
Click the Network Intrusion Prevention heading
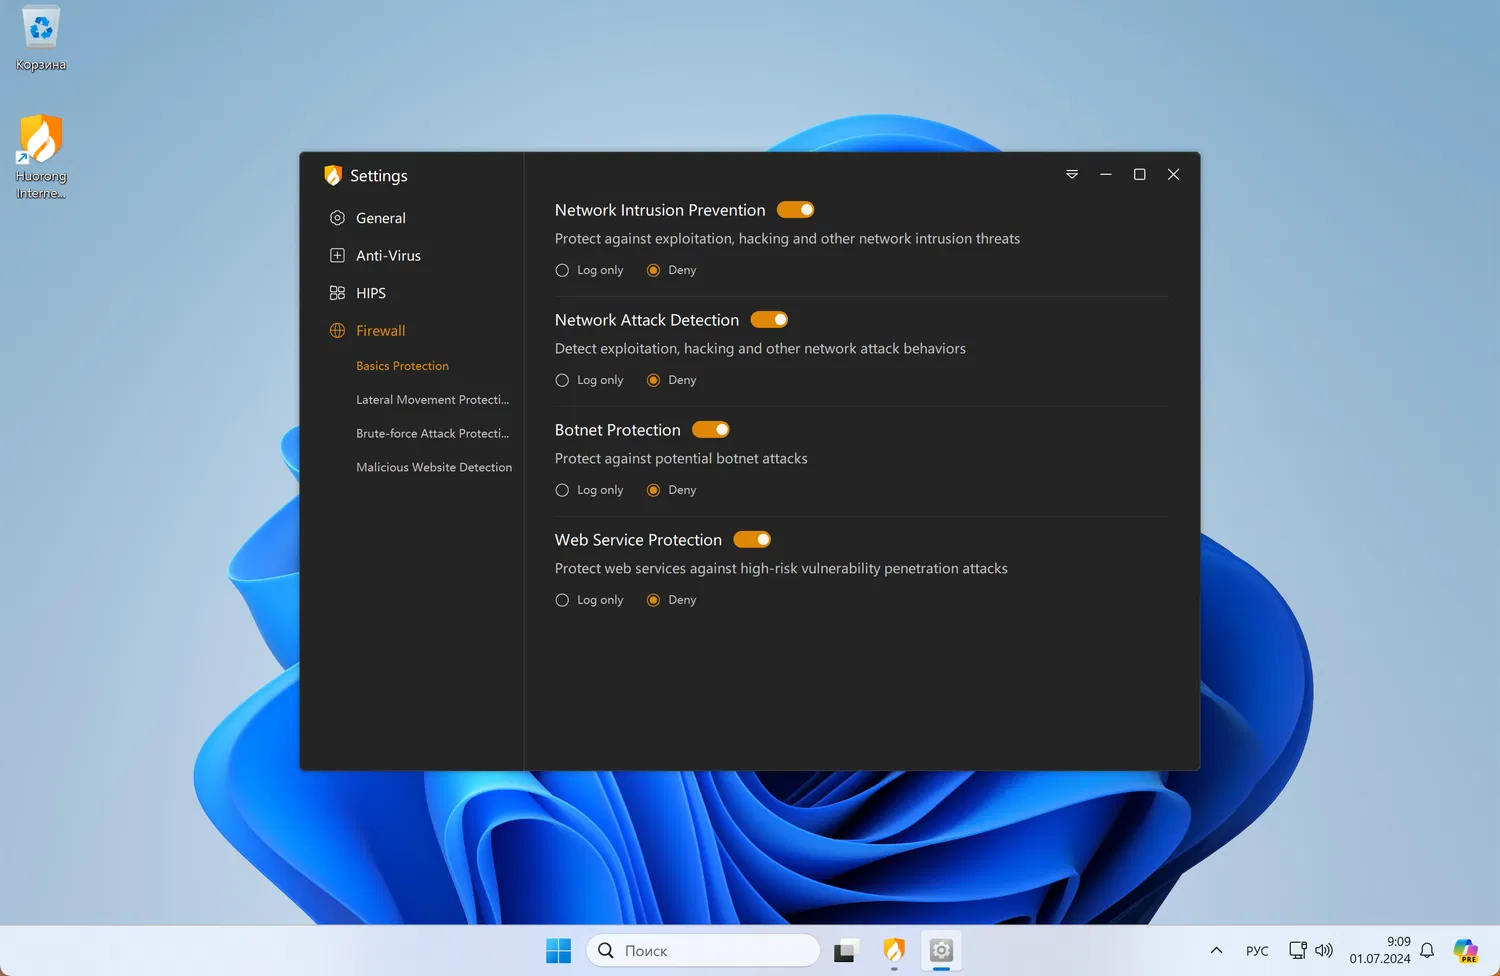tap(660, 210)
